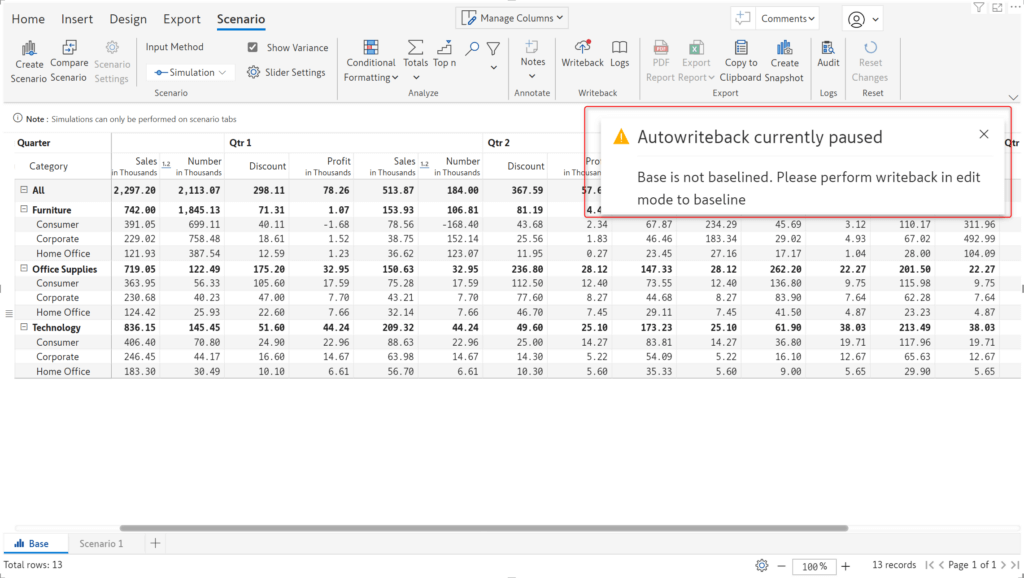
Task: Collapse the Office Supplies category group
Action: 22,268
